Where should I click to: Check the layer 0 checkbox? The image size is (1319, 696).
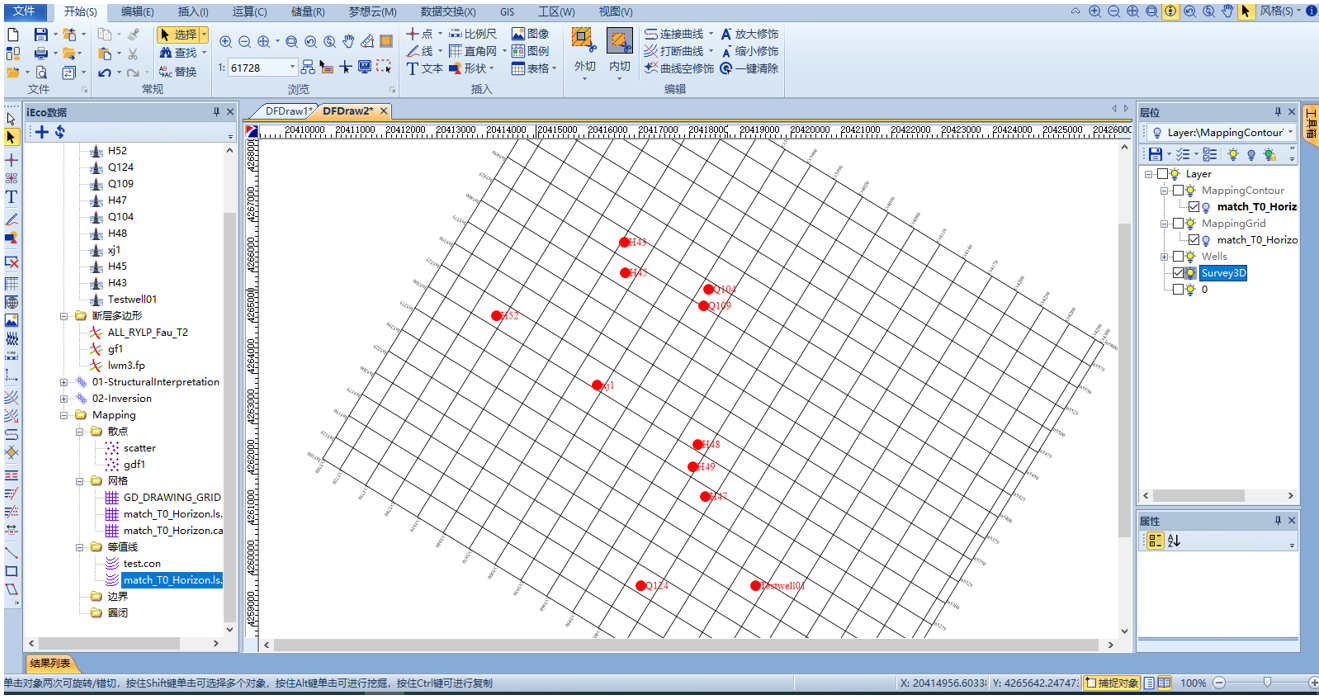pos(1178,290)
